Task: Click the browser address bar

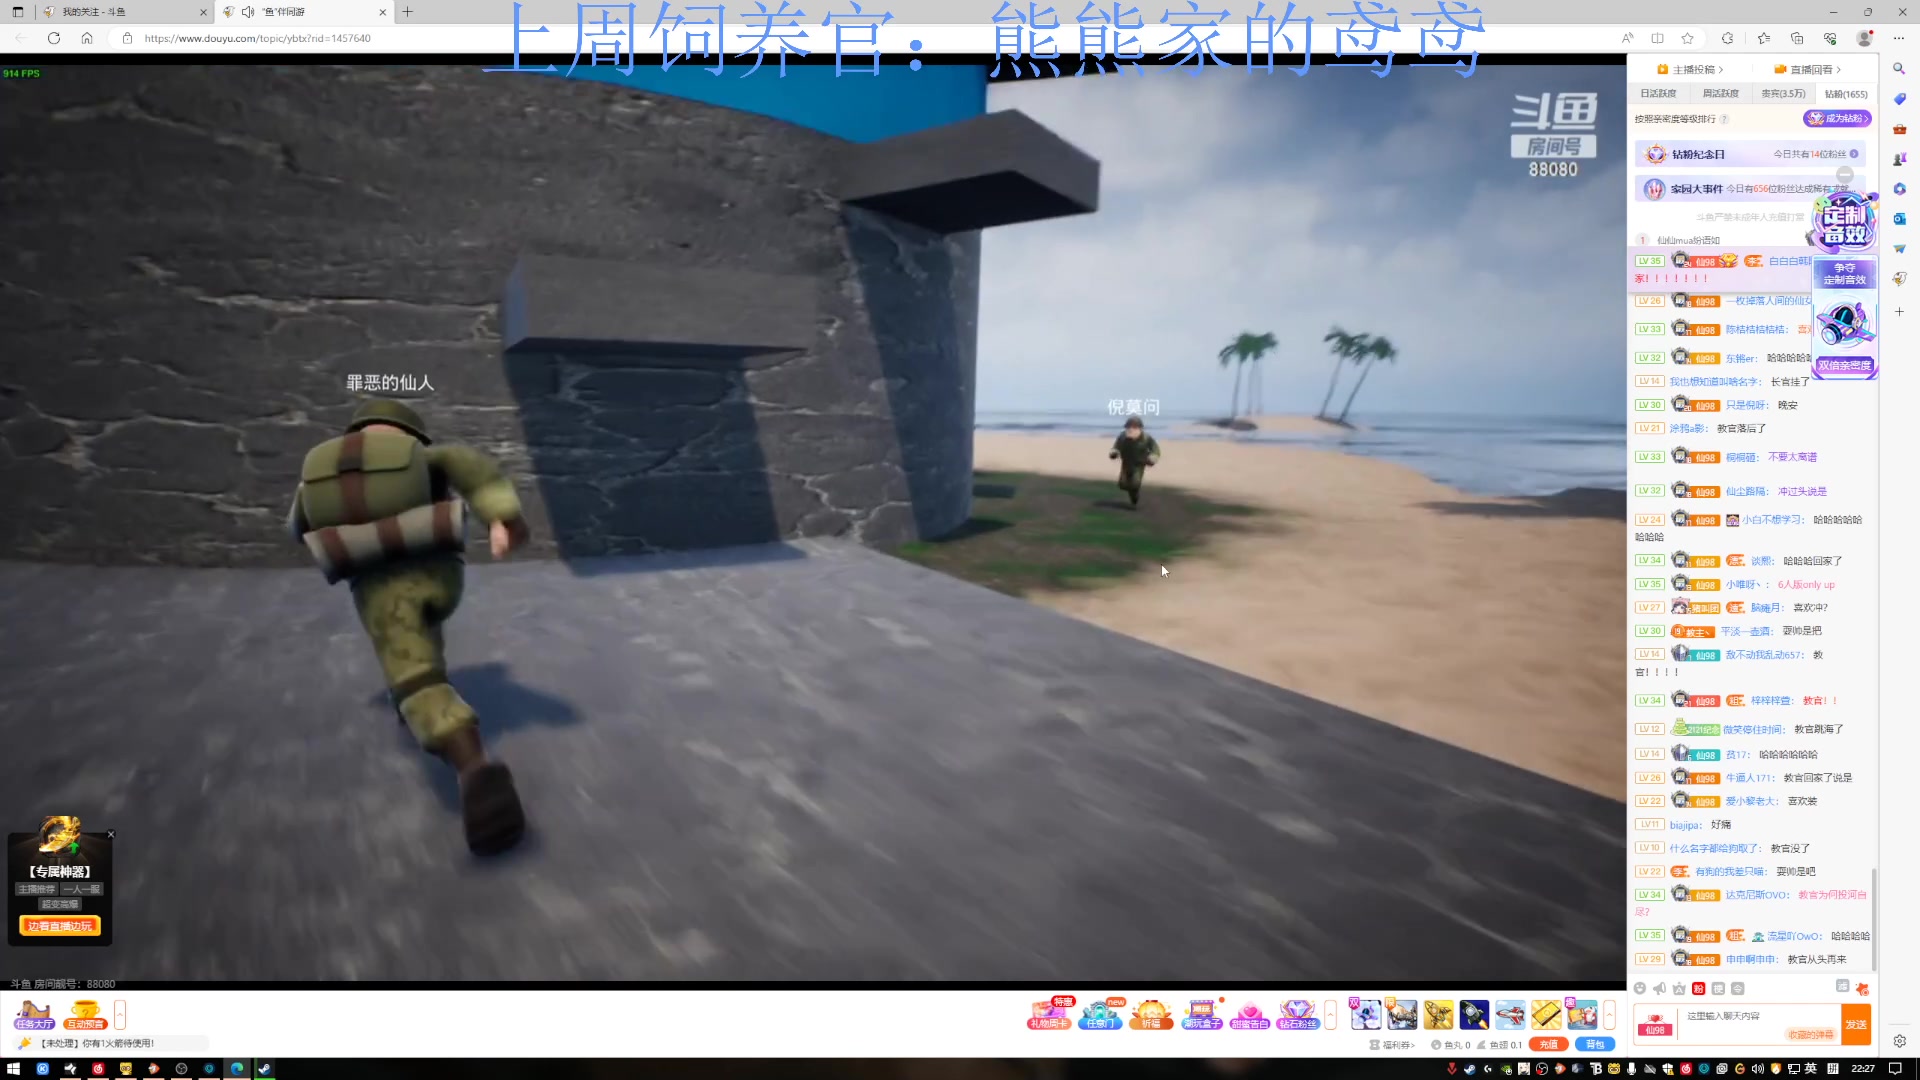Action: (860, 38)
